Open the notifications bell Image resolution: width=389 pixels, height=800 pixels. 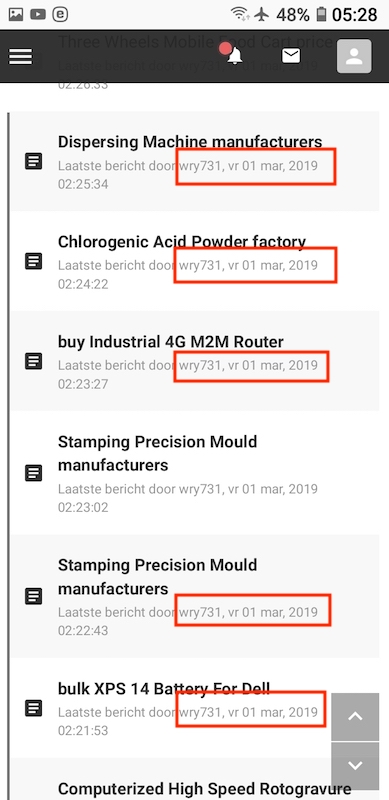pyautogui.click(x=234, y=55)
